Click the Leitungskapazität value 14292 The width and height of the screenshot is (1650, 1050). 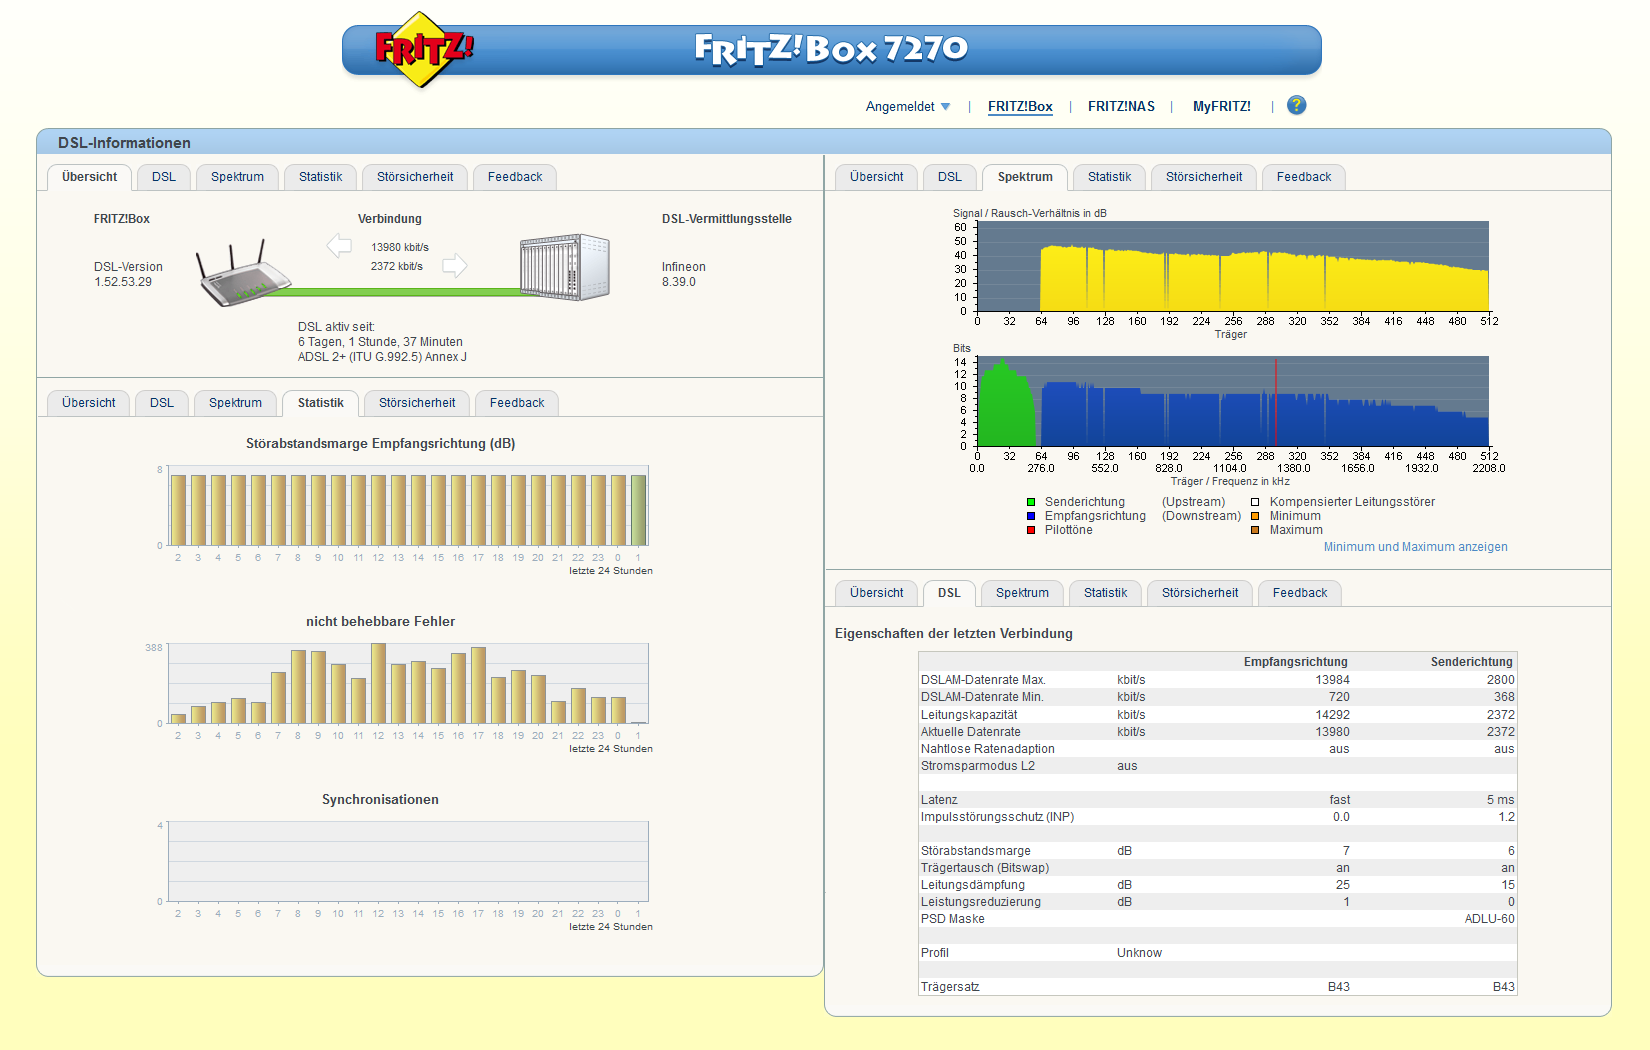coord(1332,715)
